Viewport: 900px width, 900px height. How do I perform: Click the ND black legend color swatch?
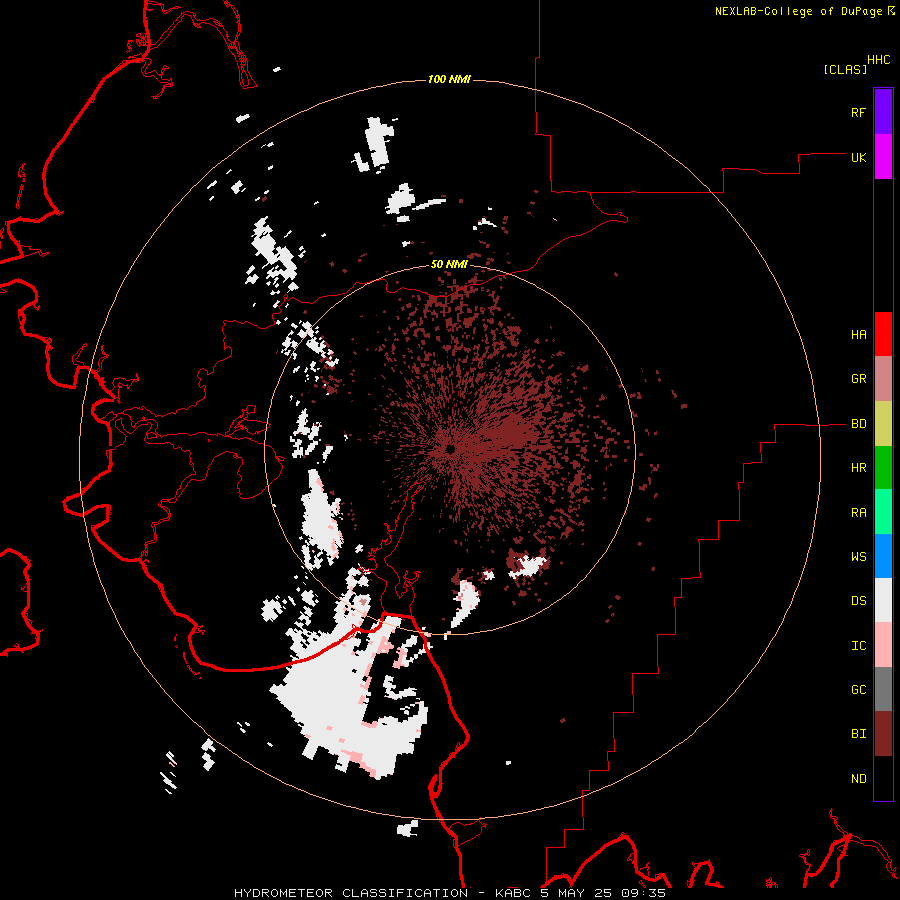pyautogui.click(x=883, y=778)
